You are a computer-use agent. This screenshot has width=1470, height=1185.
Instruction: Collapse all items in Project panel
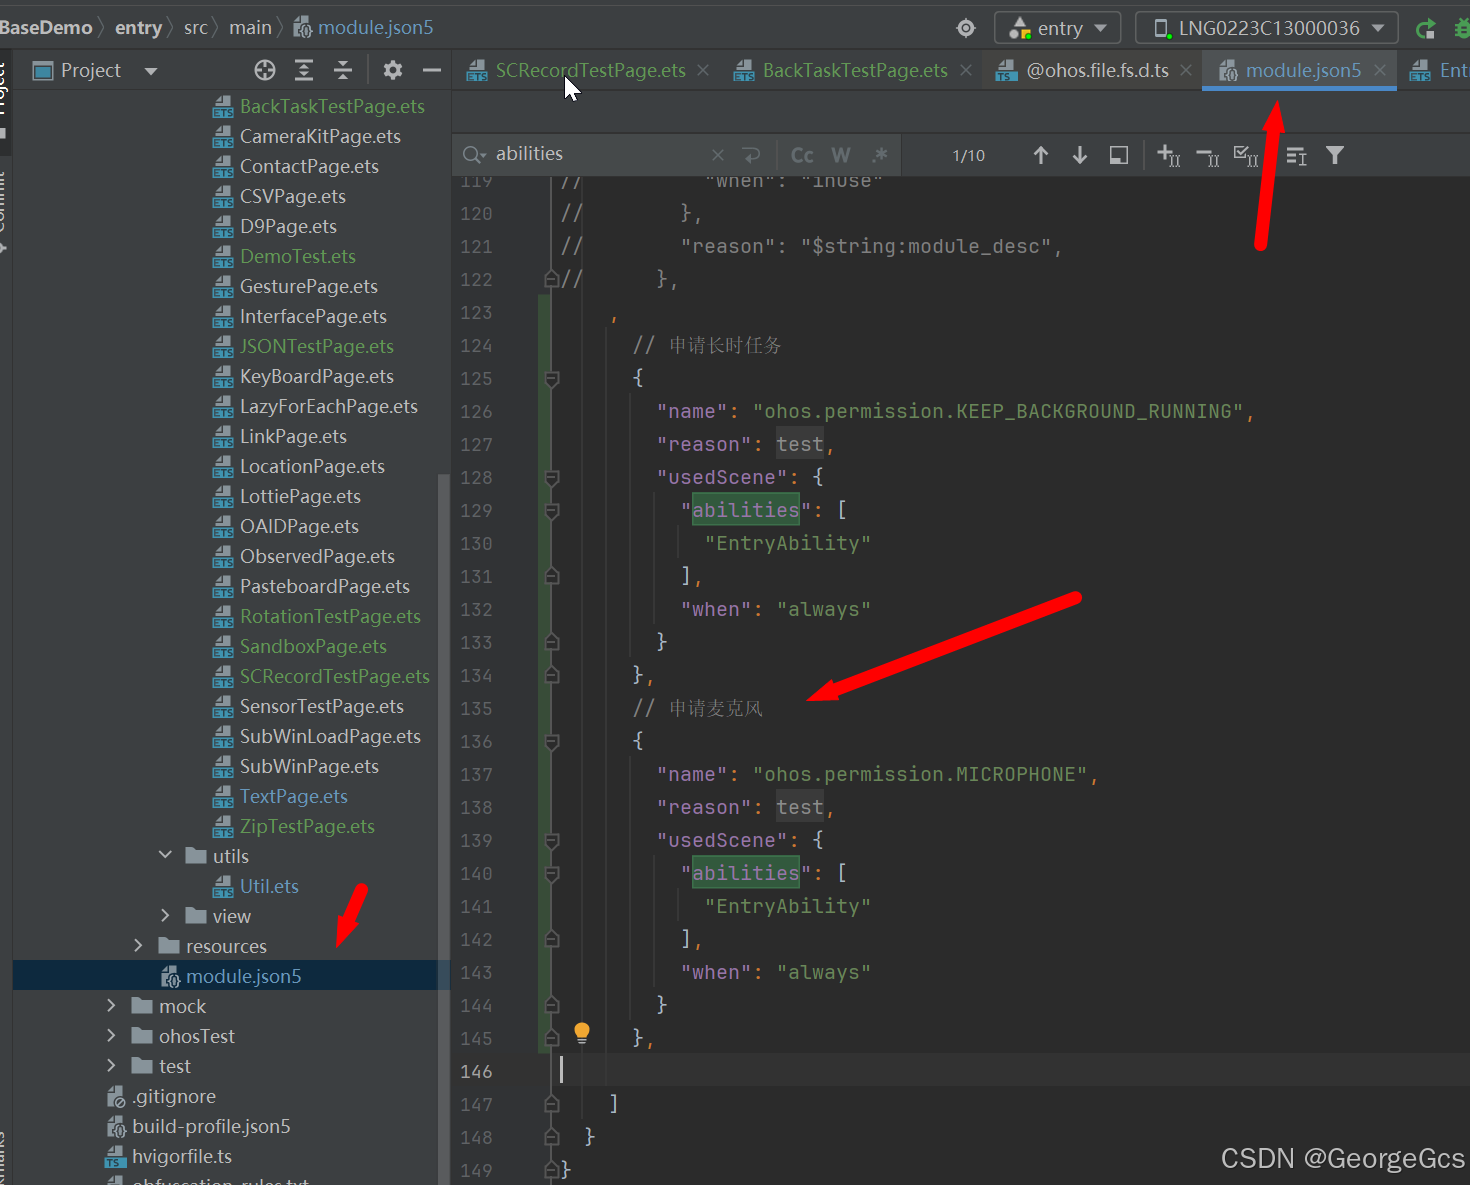[x=343, y=70]
